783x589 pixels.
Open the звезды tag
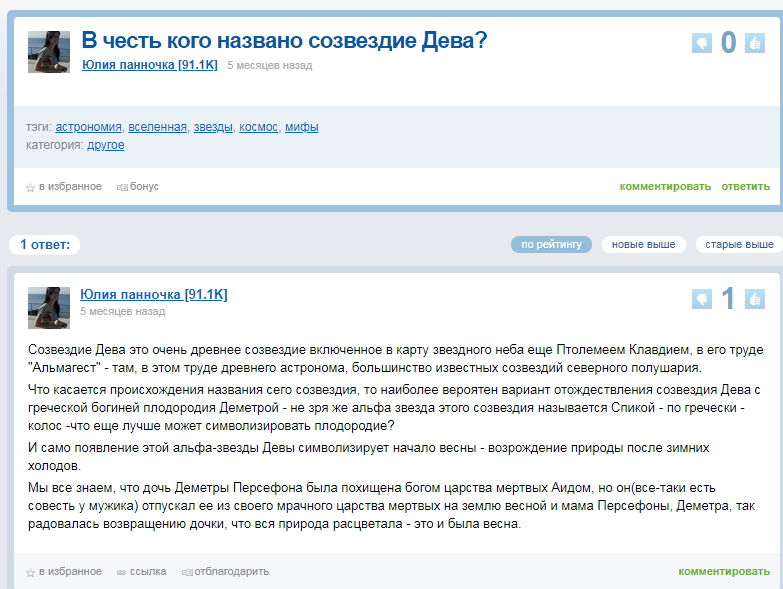213,127
